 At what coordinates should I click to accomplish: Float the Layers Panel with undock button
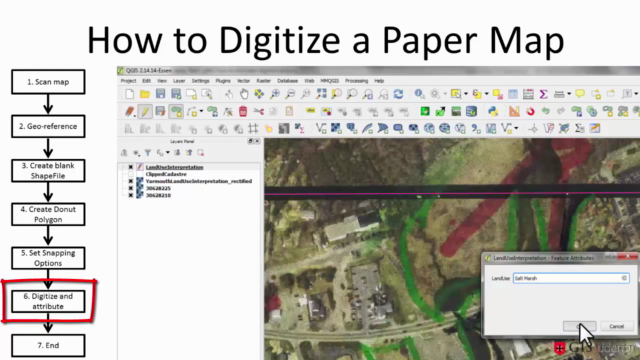tap(250, 141)
